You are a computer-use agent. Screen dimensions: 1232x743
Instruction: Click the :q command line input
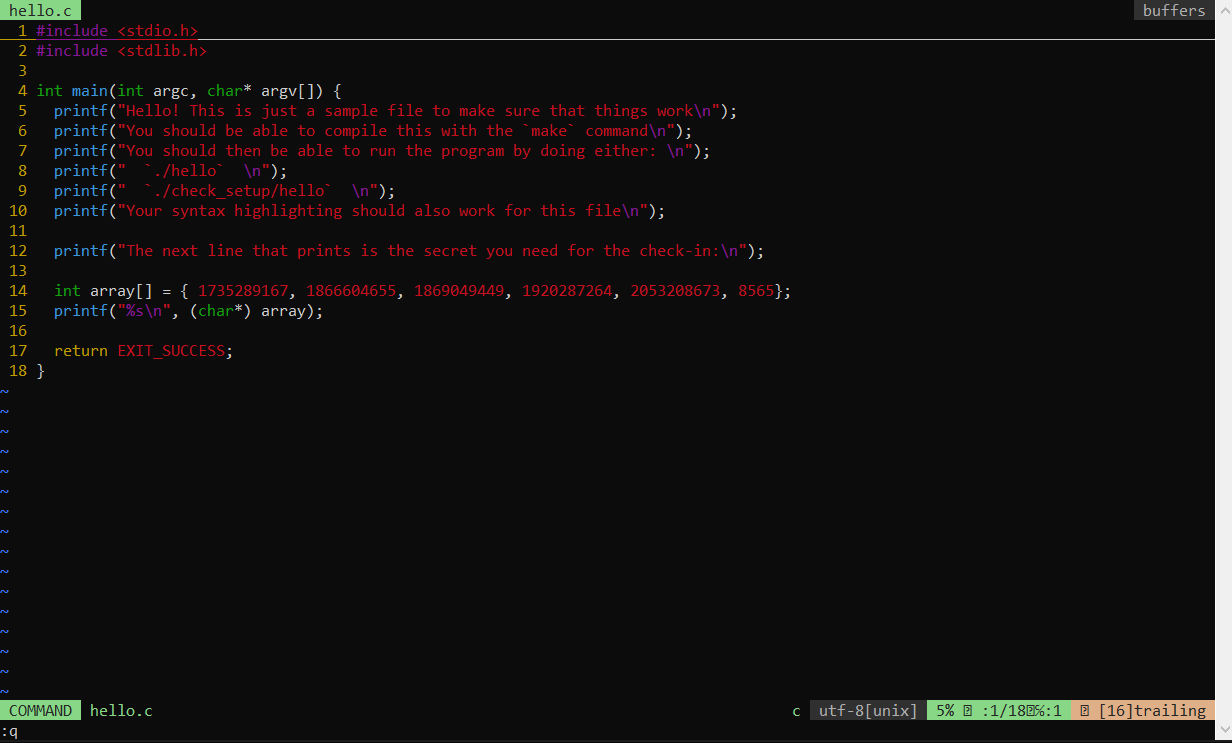click(x=9, y=731)
